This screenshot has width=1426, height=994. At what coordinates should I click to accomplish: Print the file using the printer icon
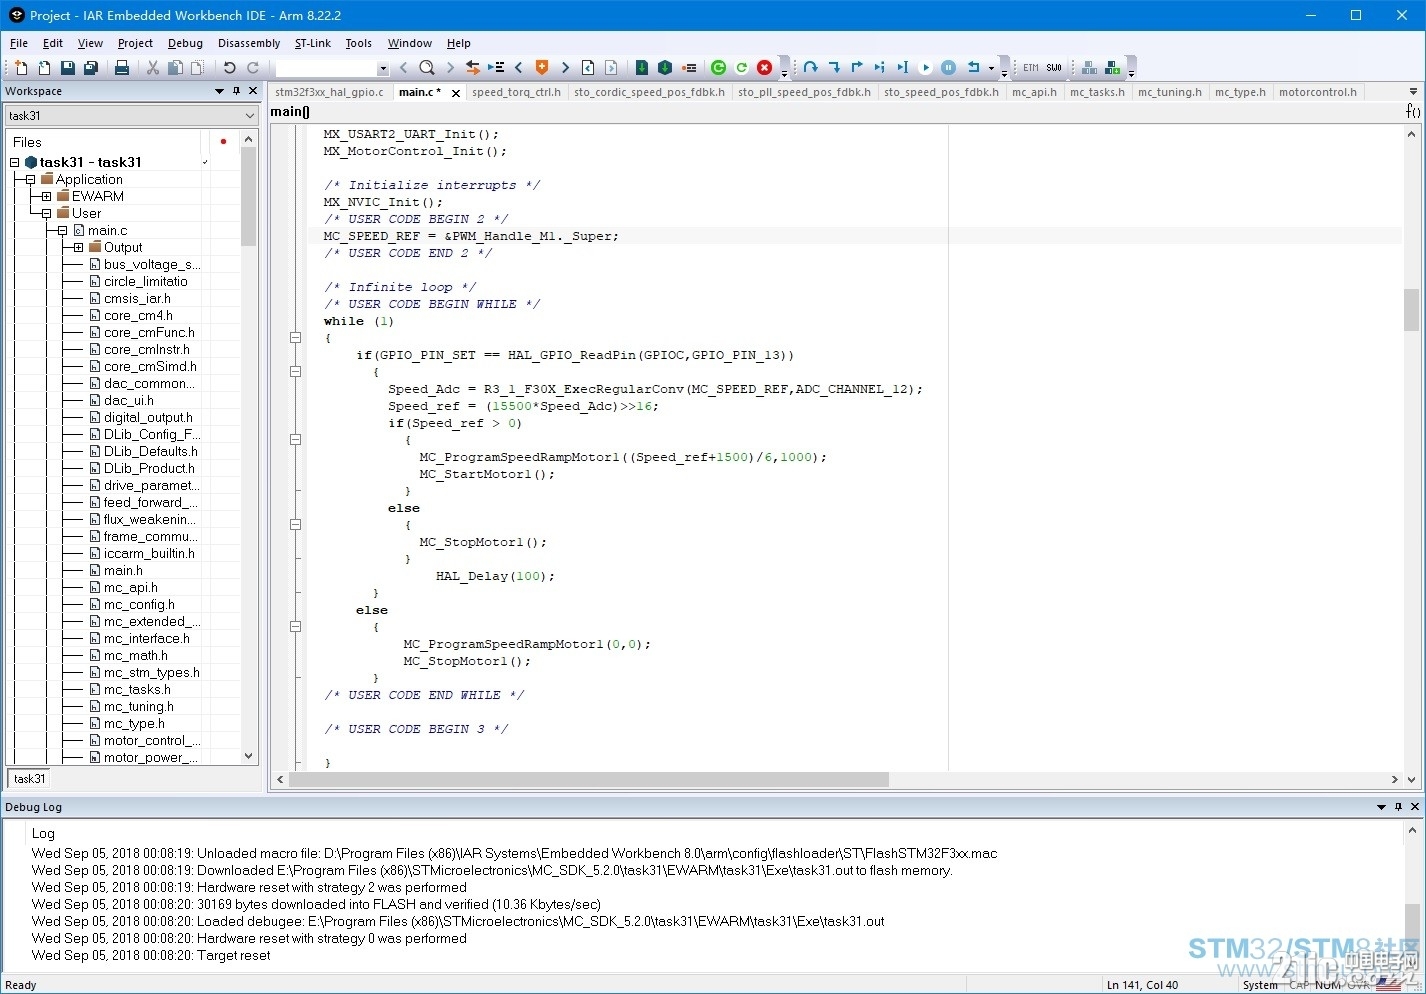point(122,67)
